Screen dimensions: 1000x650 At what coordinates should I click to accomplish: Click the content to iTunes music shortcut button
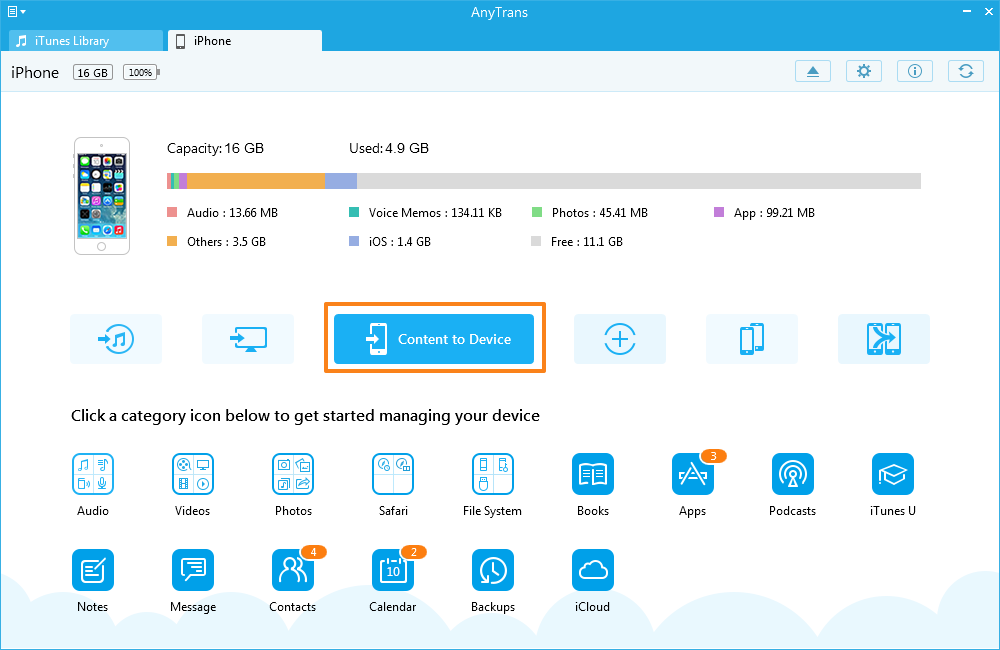click(116, 339)
